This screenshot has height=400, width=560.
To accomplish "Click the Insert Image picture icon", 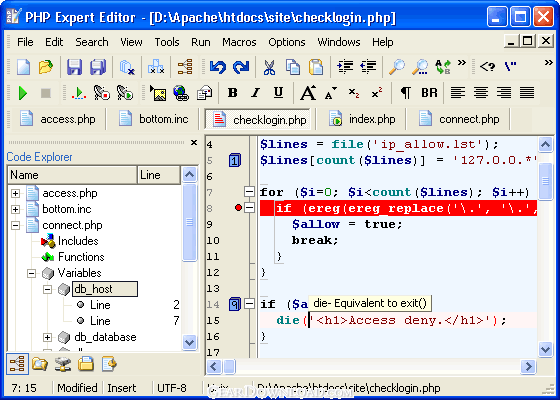I will point(158,93).
